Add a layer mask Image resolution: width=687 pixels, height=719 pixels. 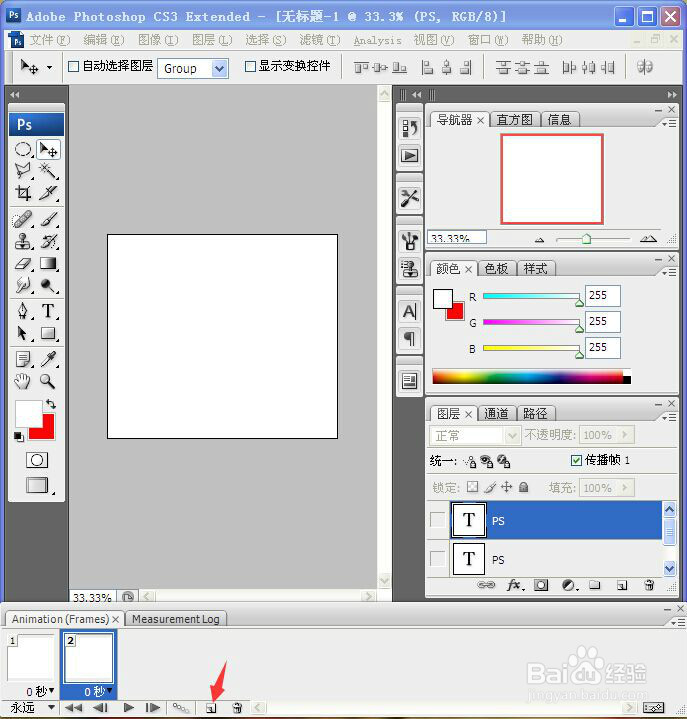(x=541, y=585)
